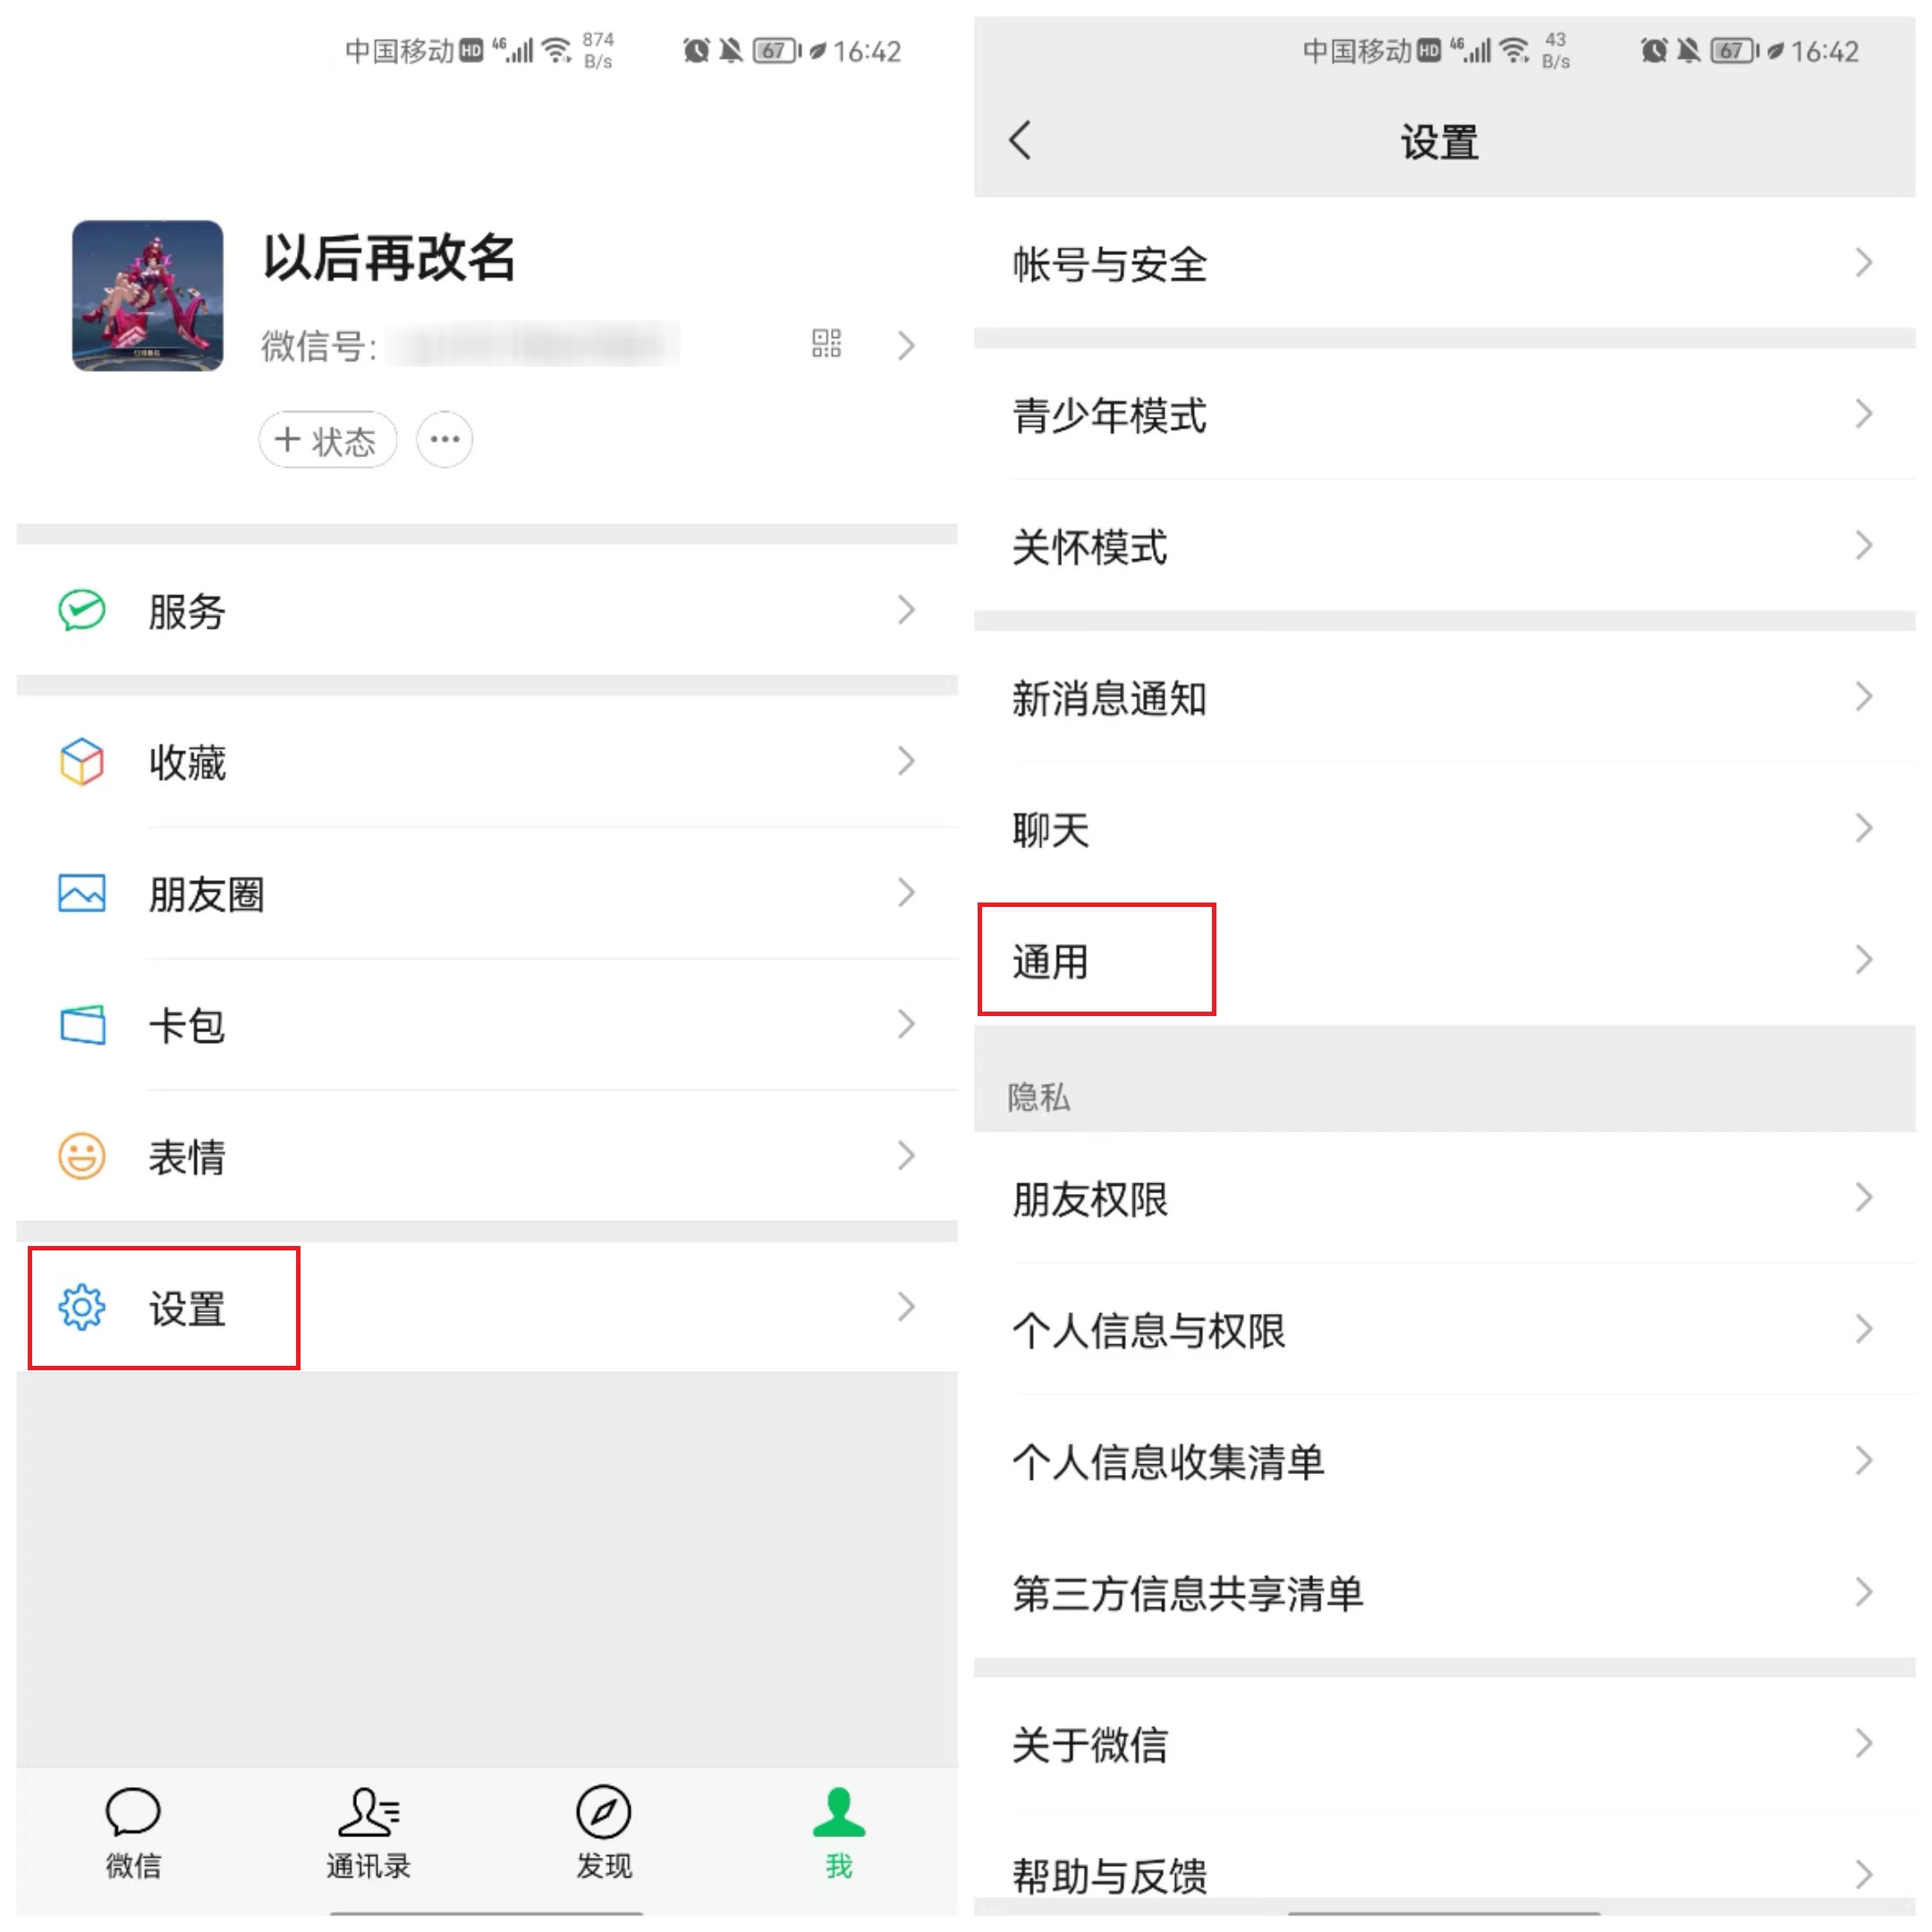
Task: Open 青少年模式 settings
Action: pyautogui.click(x=1445, y=414)
